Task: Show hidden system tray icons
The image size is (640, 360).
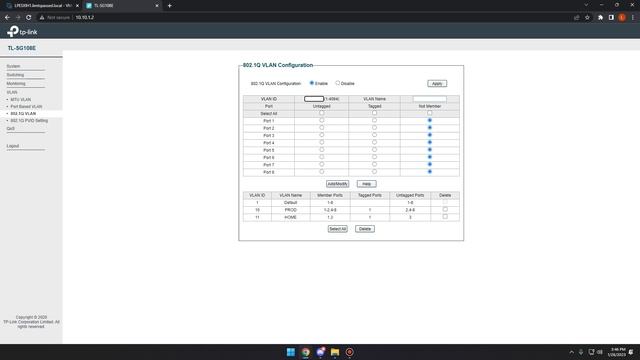Action: point(571,352)
